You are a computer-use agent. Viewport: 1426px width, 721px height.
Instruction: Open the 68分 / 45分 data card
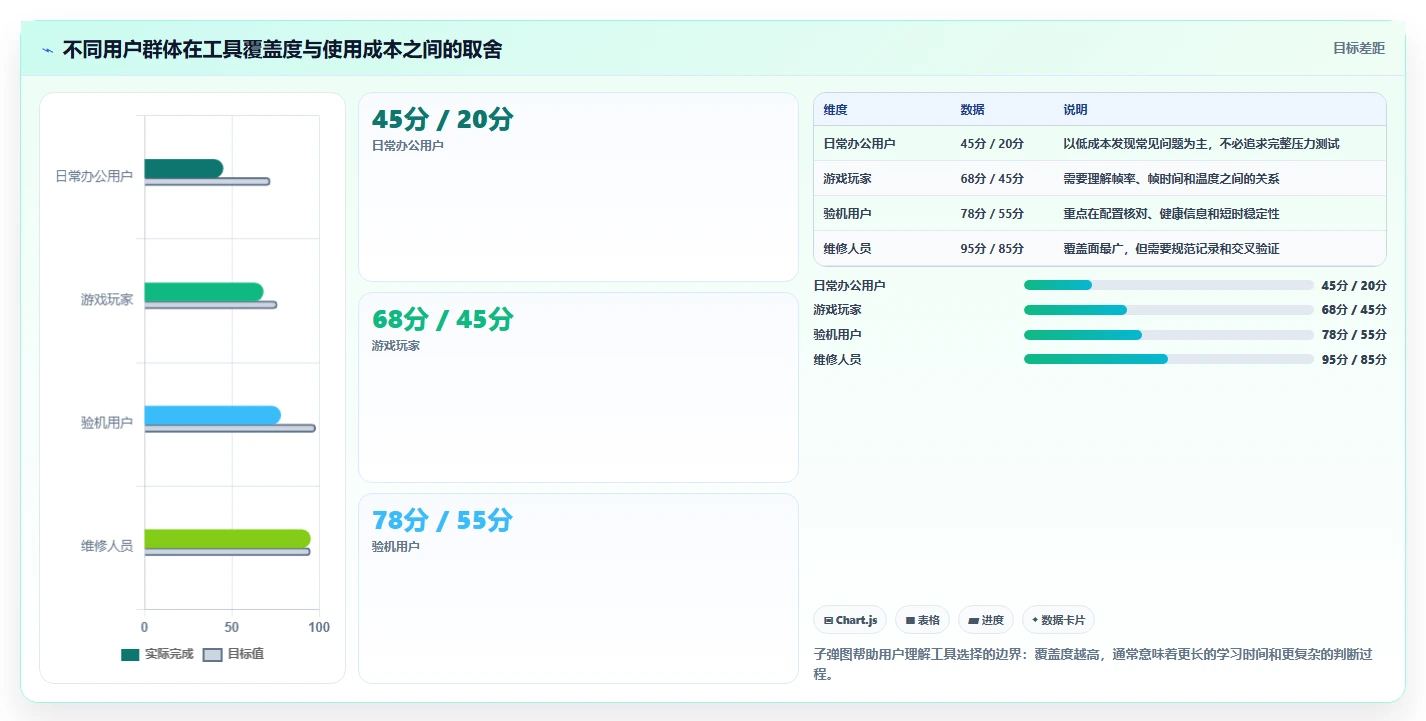point(578,387)
